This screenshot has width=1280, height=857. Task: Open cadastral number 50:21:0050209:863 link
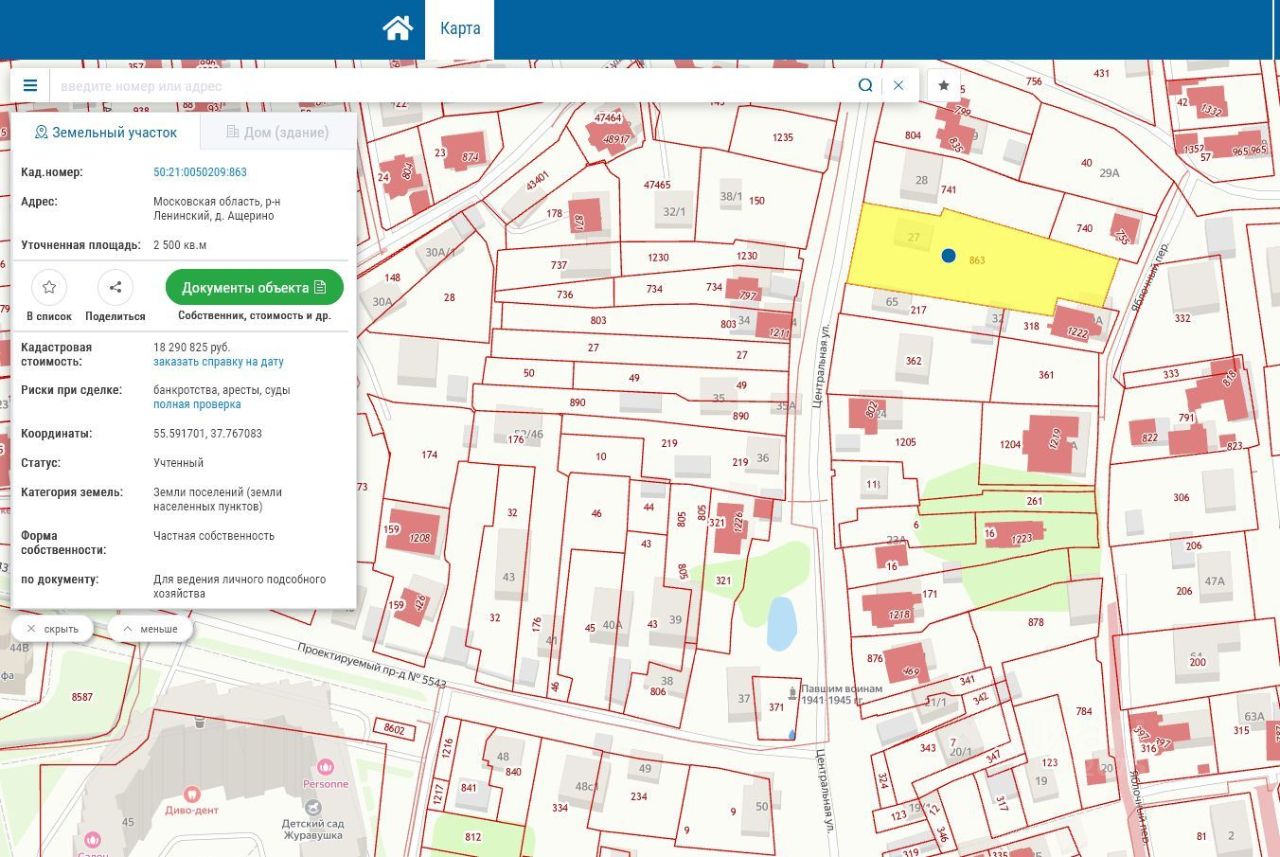click(x=200, y=172)
